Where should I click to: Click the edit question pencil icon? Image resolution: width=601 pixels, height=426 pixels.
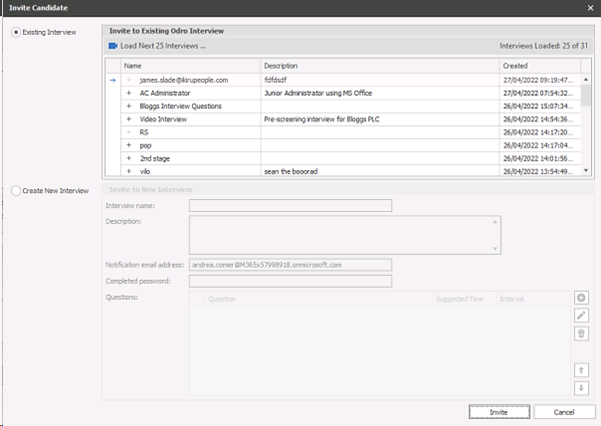582,315
